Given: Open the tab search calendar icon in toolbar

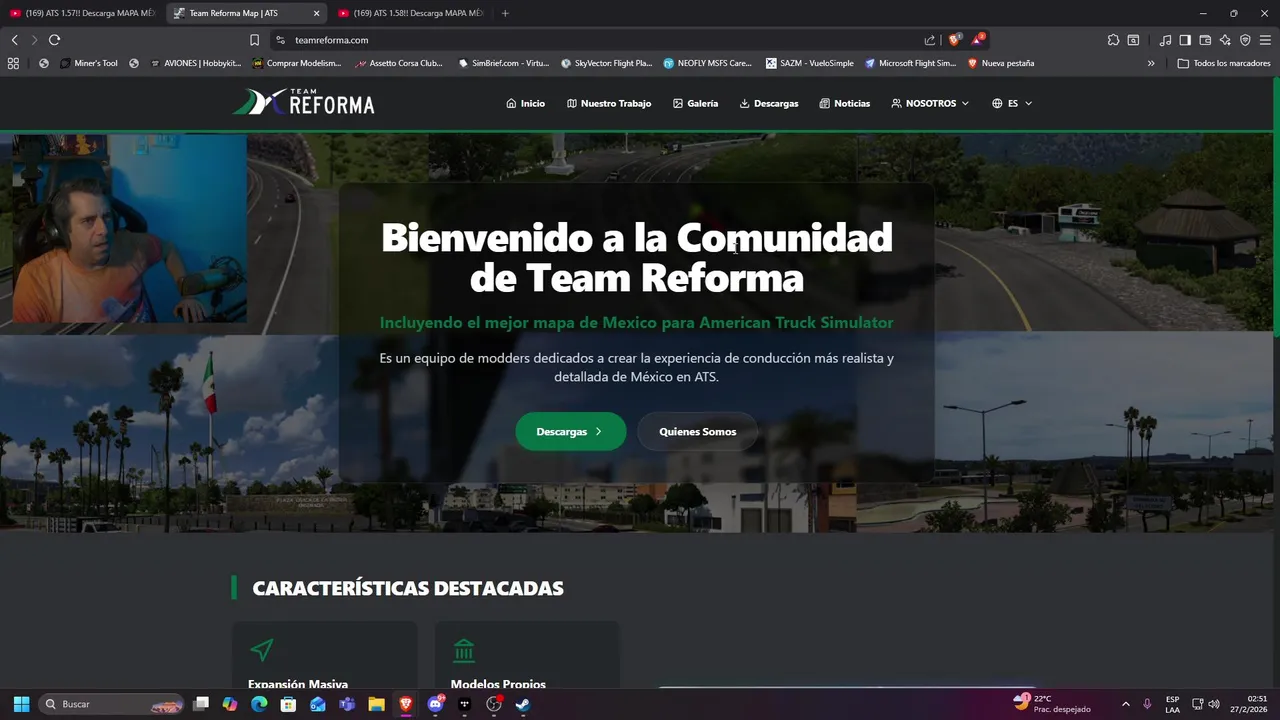Looking at the screenshot, I should tap(1133, 40).
